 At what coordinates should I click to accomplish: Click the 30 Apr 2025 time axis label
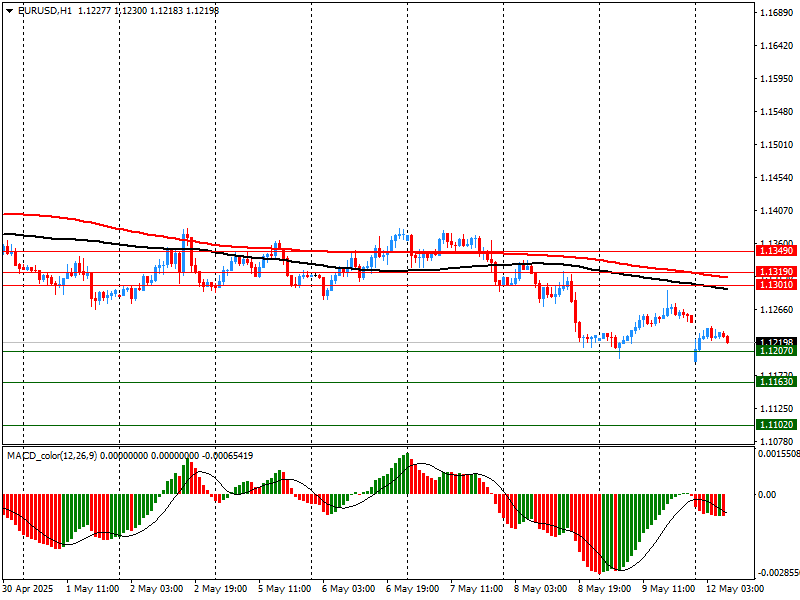30,590
